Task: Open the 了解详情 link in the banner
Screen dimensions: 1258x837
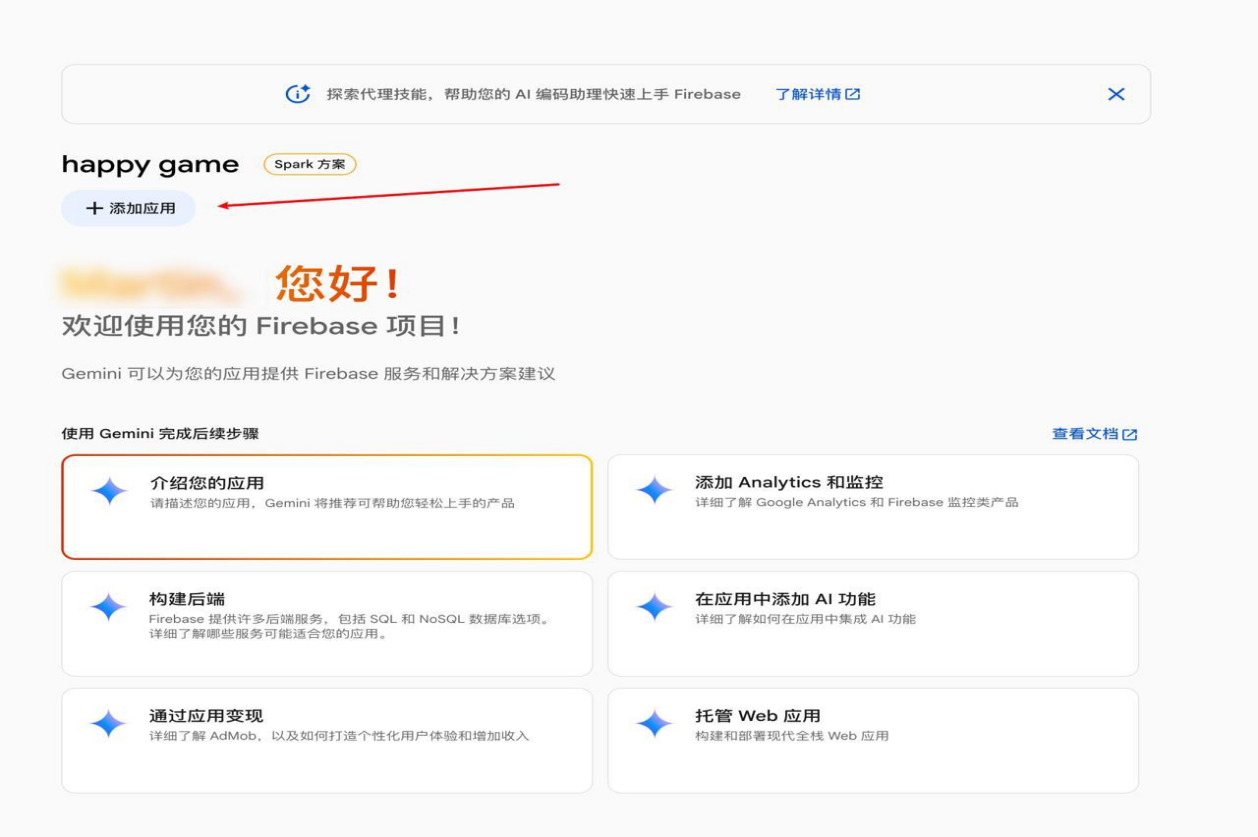Action: [818, 94]
